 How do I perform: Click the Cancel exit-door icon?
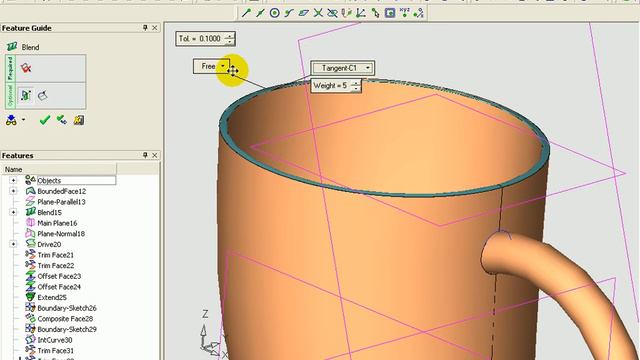(x=79, y=120)
